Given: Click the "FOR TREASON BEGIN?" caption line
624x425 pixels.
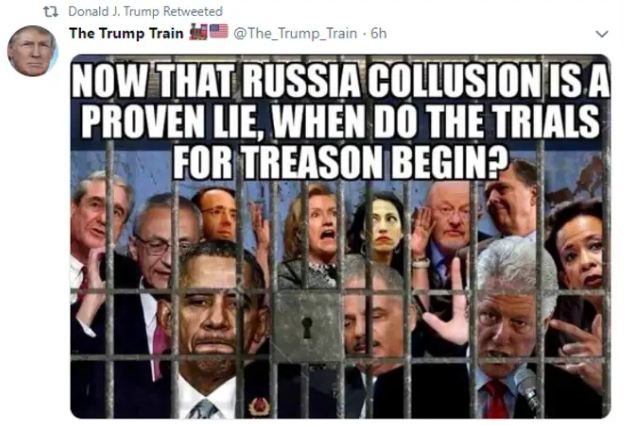Looking at the screenshot, I should pos(341,162).
